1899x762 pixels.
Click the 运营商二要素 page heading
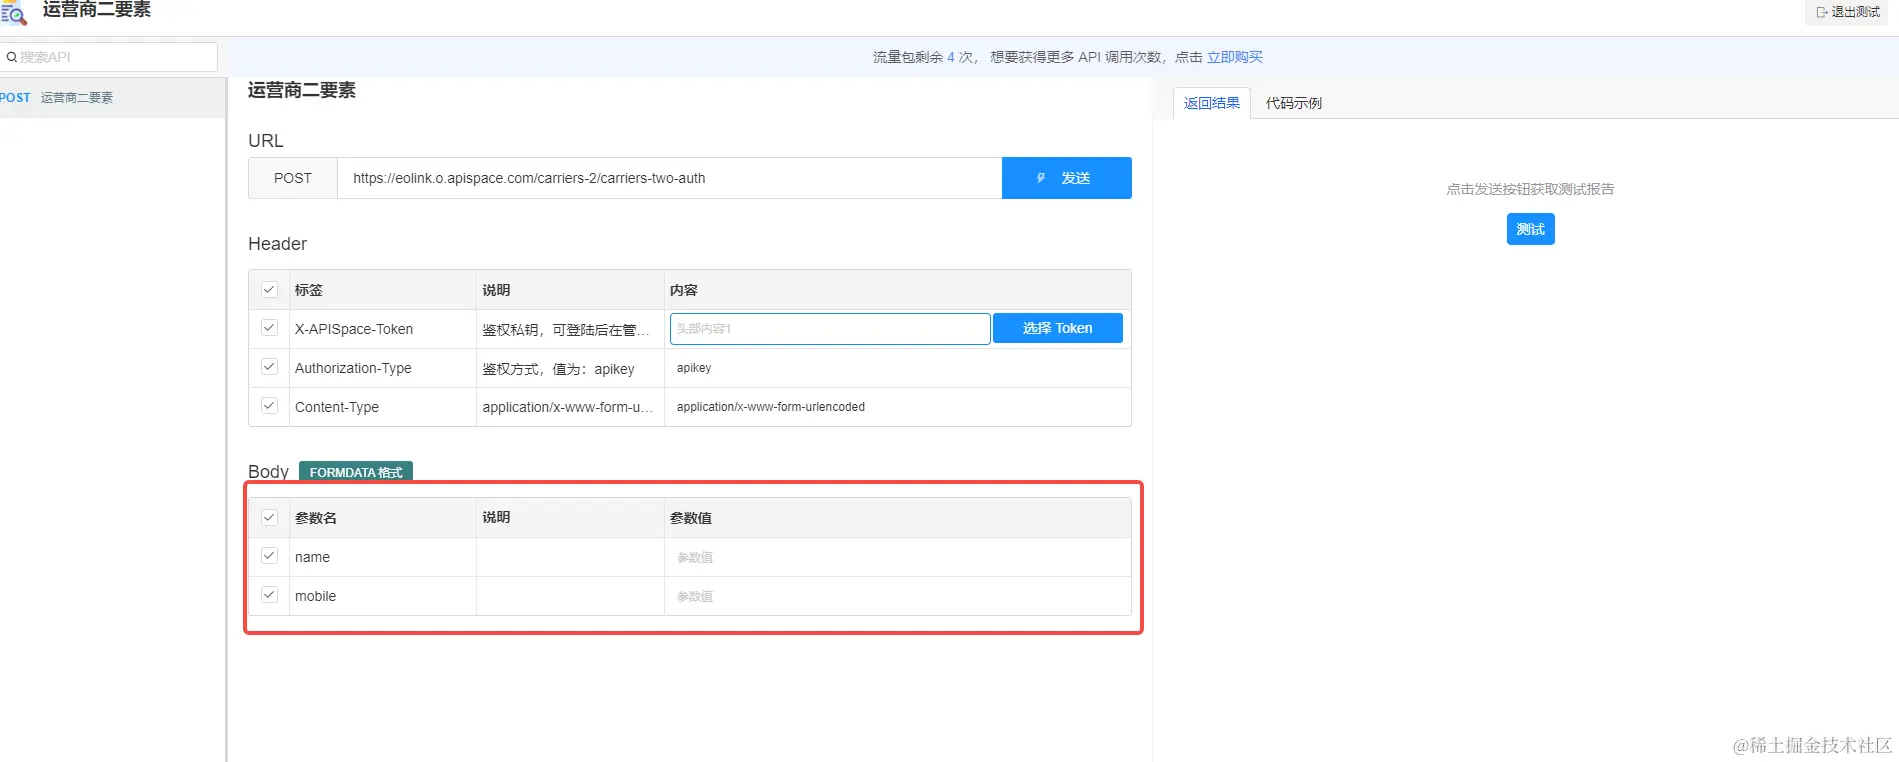pyautogui.click(x=302, y=90)
